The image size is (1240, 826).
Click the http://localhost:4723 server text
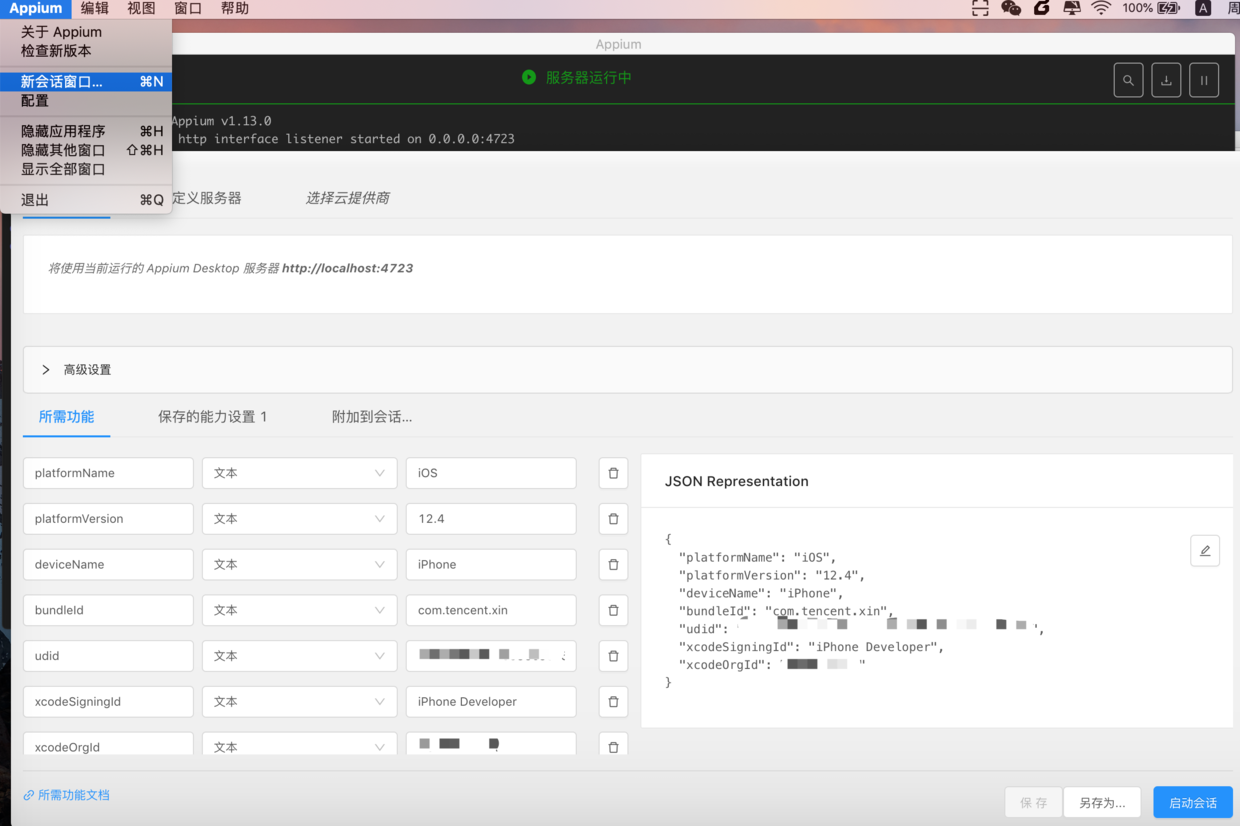pyautogui.click(x=348, y=268)
